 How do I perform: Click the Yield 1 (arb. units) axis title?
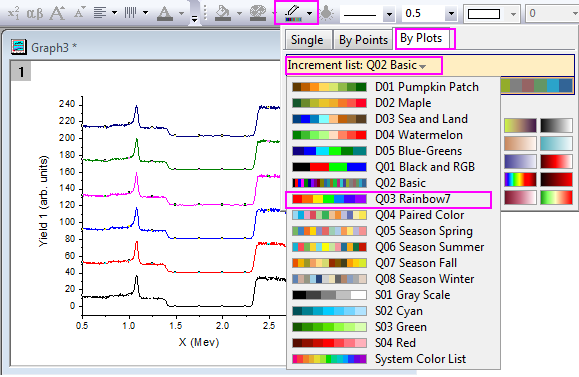[44, 201]
